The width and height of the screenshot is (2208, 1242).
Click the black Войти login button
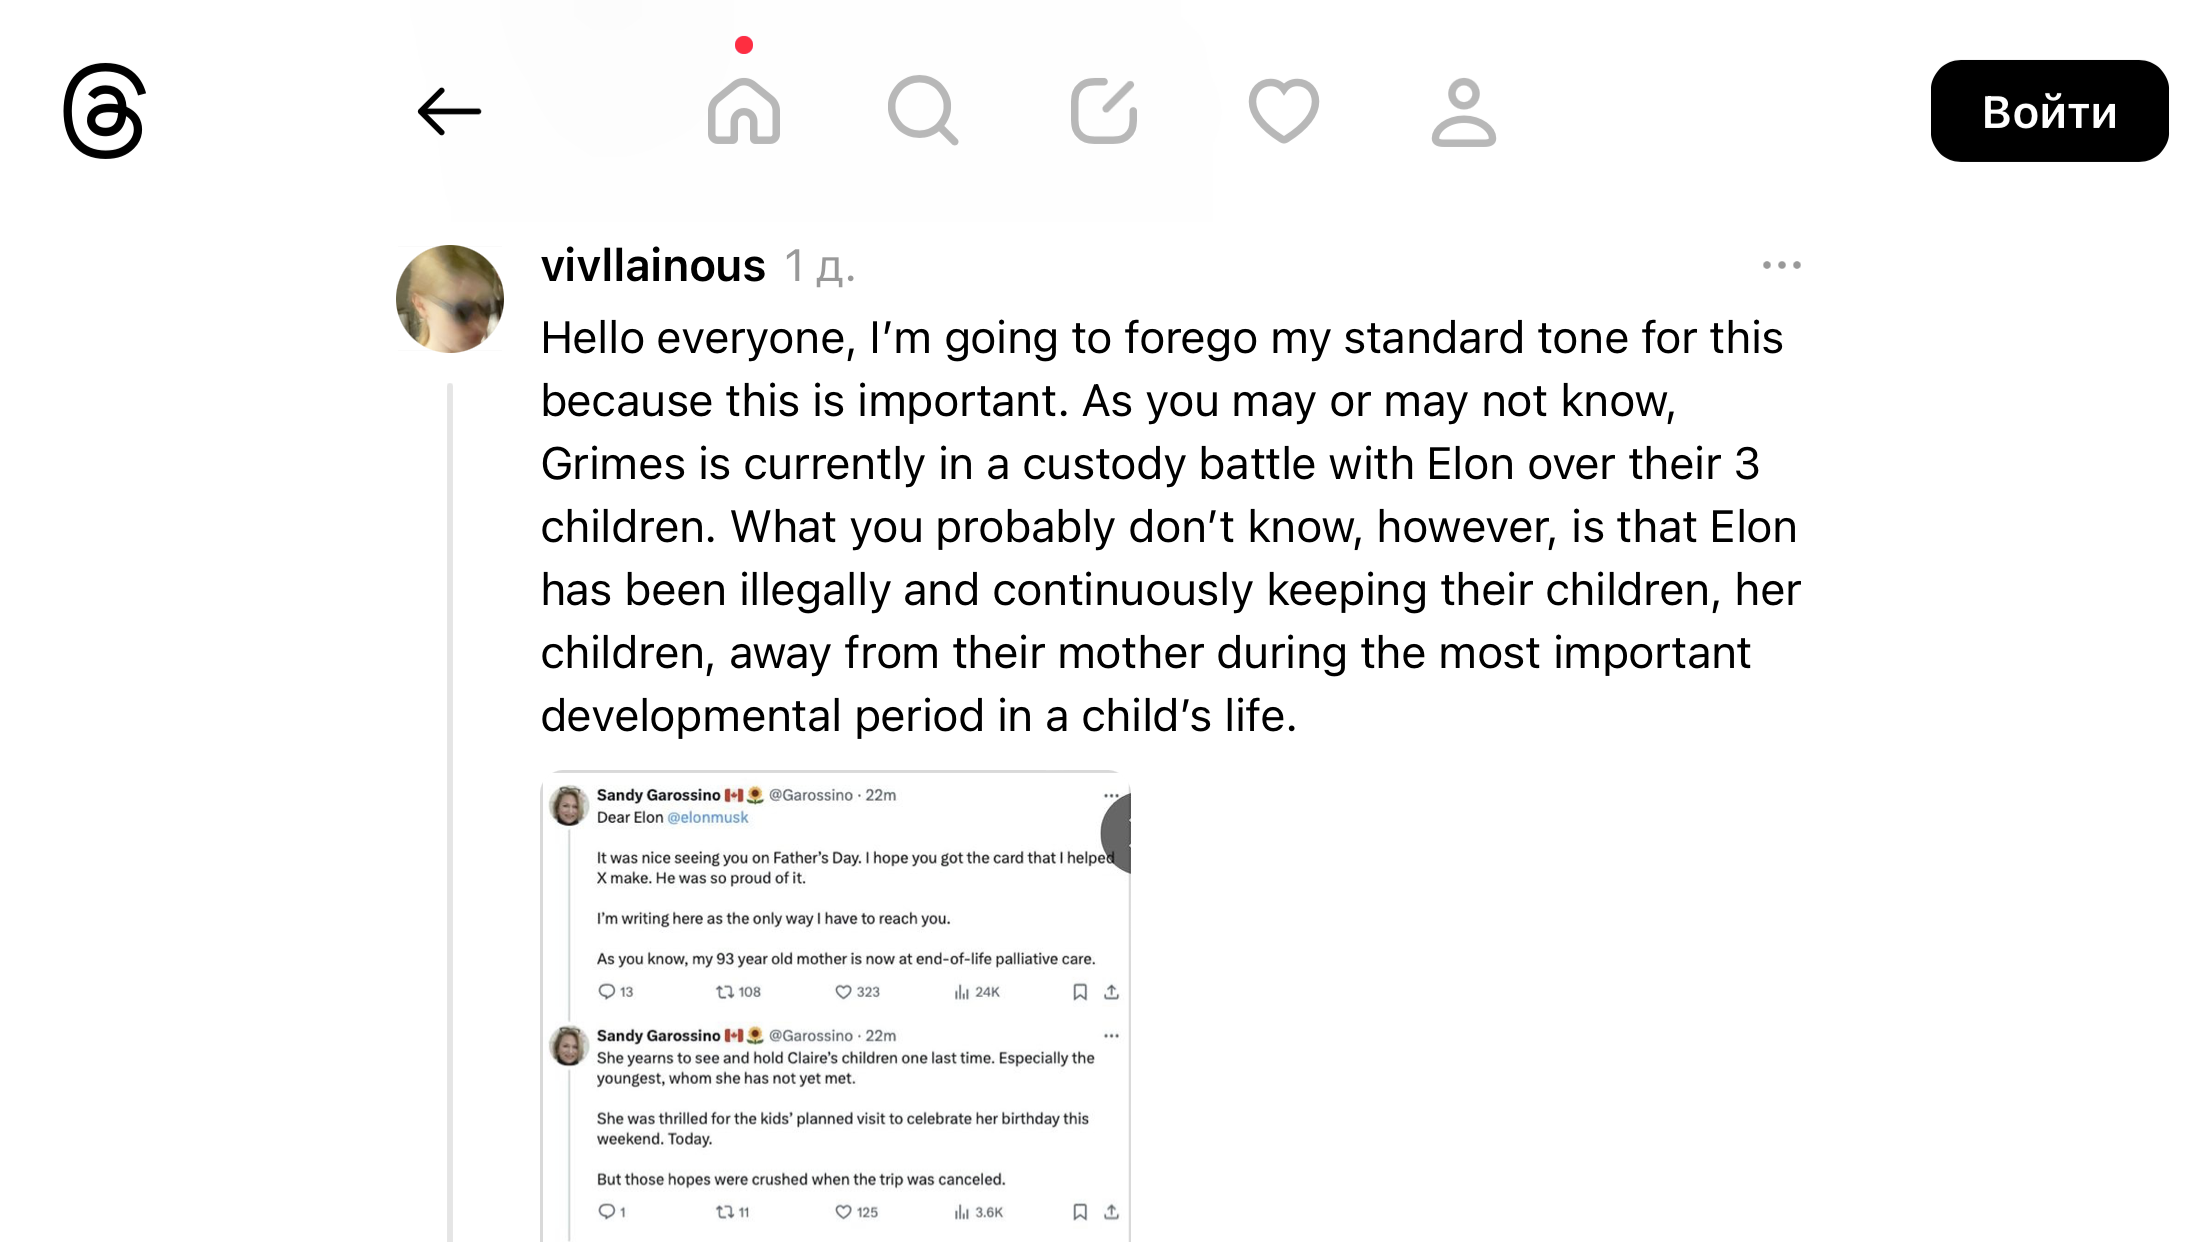[2049, 111]
